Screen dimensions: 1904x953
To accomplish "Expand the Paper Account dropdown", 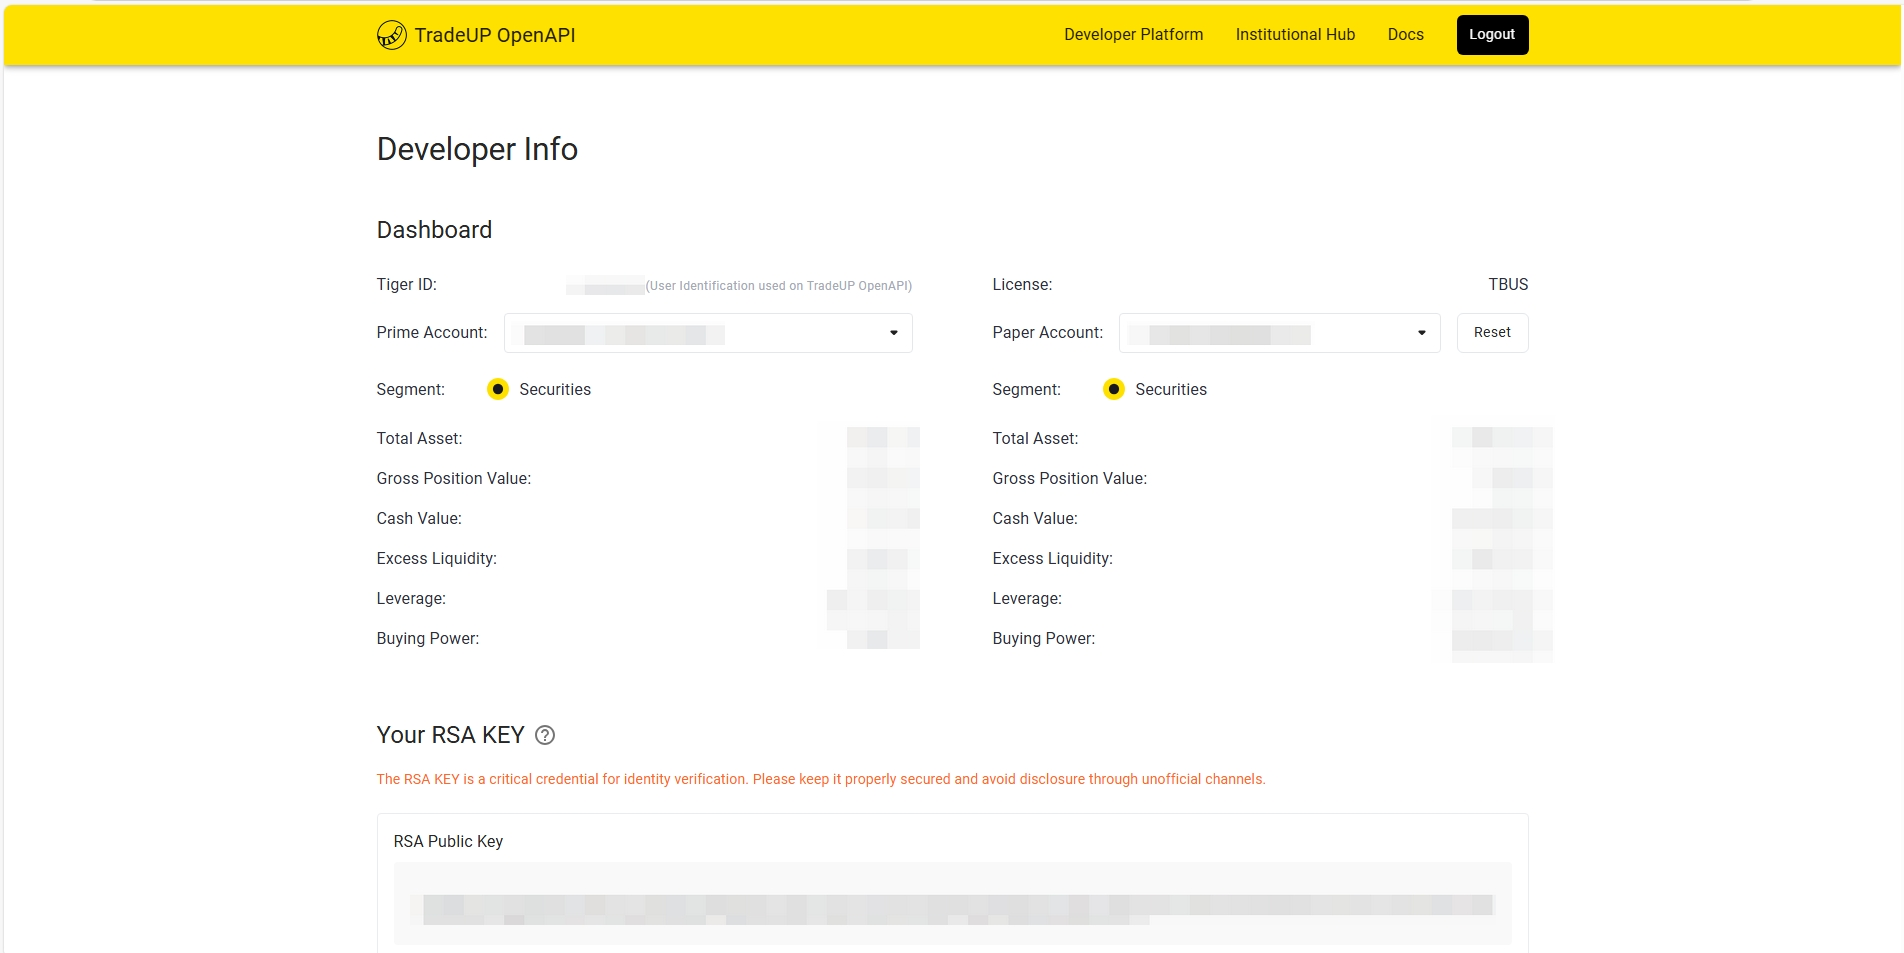I will pyautogui.click(x=1280, y=333).
